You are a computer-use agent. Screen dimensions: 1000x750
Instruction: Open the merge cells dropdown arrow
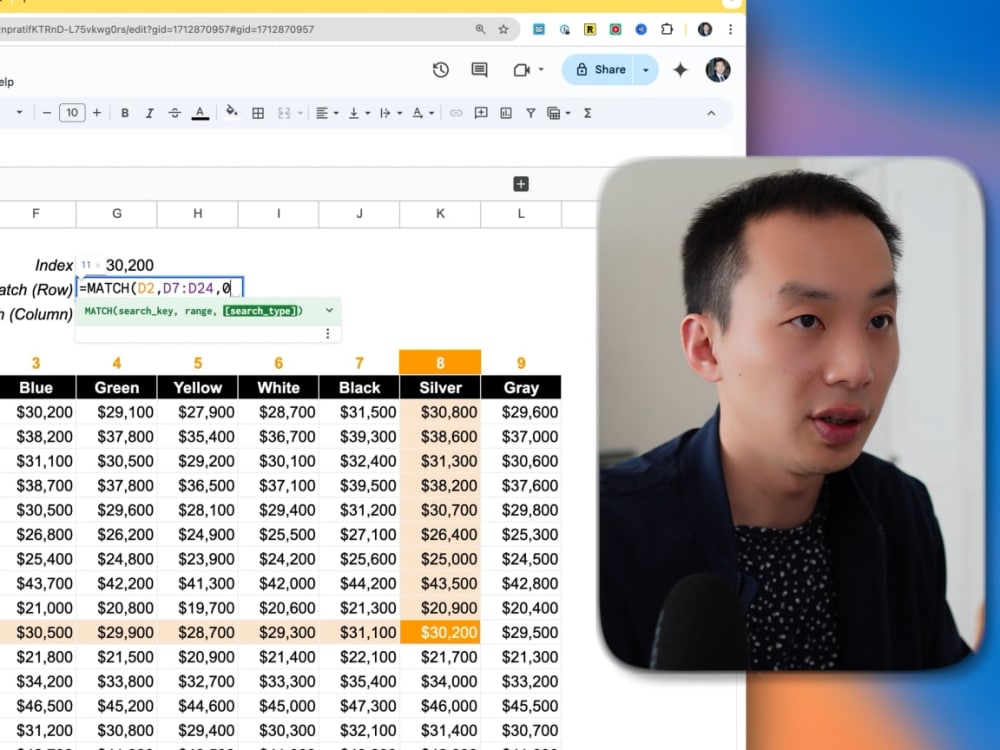point(300,114)
